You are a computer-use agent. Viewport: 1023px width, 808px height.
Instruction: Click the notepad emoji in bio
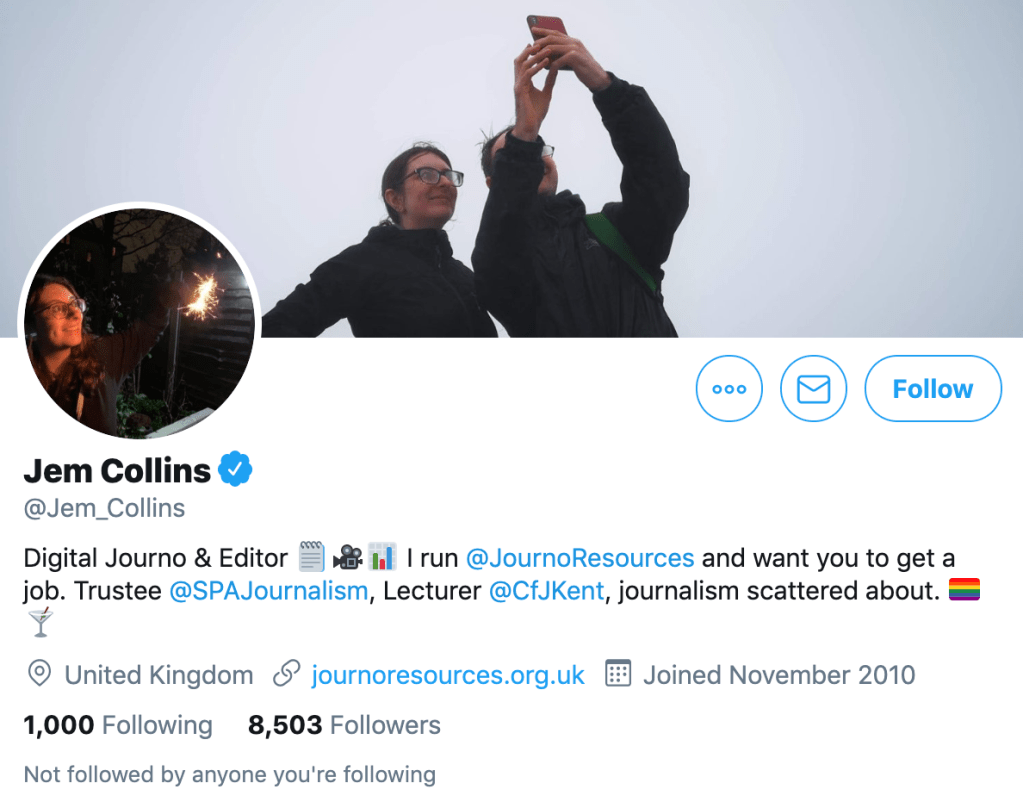tap(312, 557)
